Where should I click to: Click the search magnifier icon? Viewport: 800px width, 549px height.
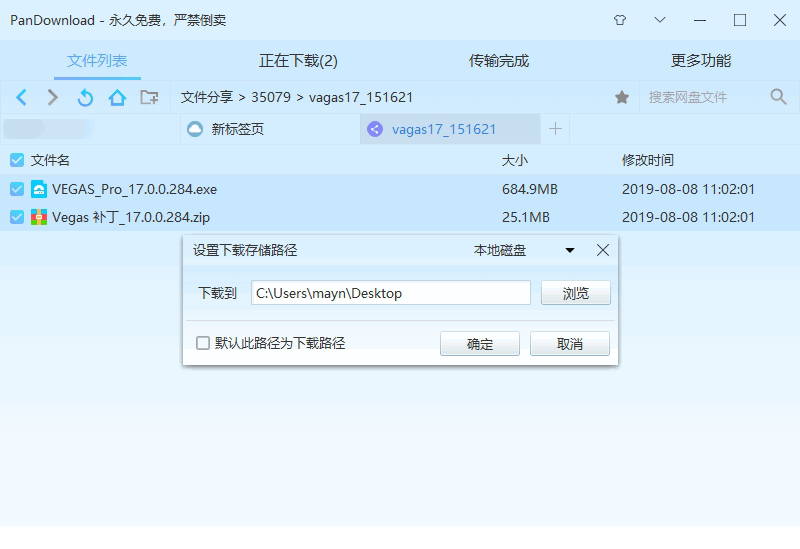pyautogui.click(x=779, y=96)
